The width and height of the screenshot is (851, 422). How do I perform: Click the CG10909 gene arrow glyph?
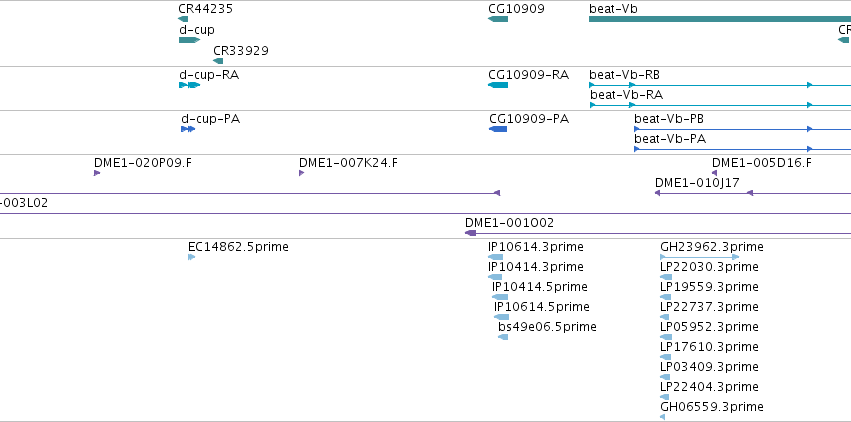498,19
